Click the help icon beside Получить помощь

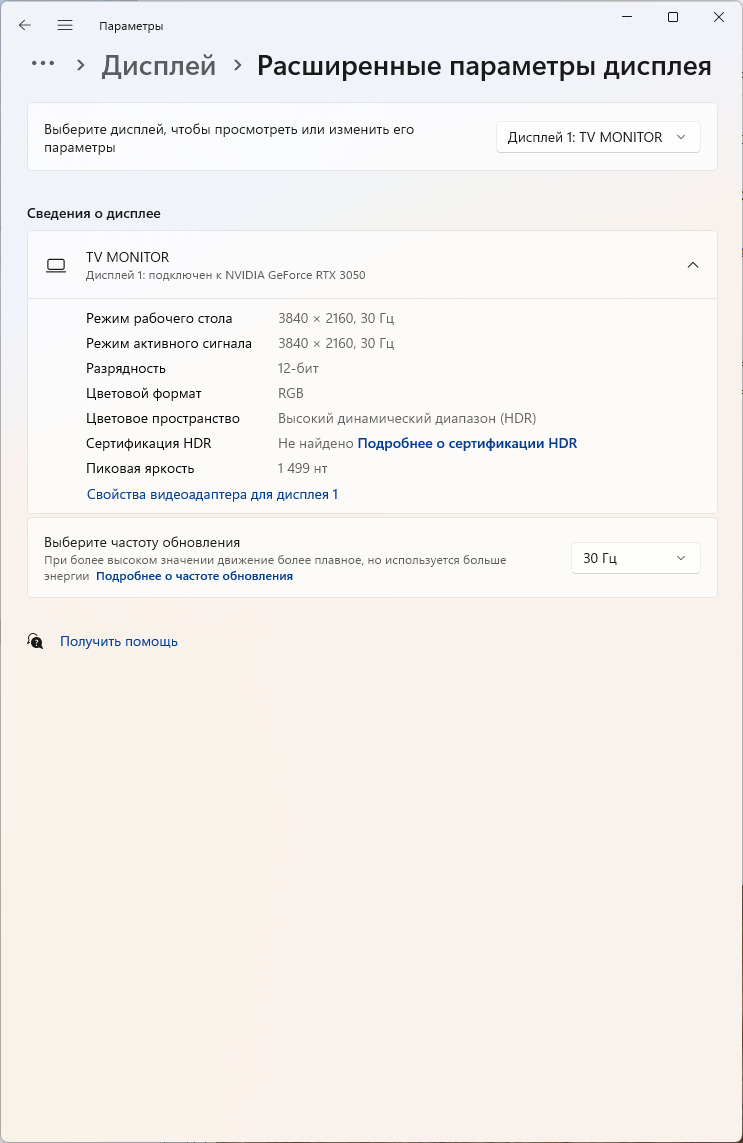(x=36, y=641)
